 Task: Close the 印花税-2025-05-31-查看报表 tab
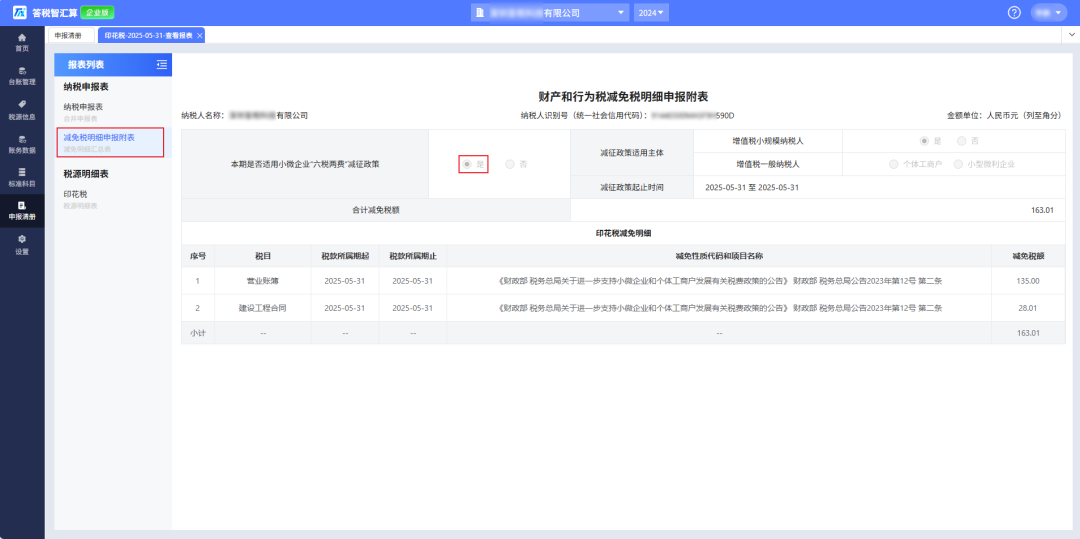(199, 35)
